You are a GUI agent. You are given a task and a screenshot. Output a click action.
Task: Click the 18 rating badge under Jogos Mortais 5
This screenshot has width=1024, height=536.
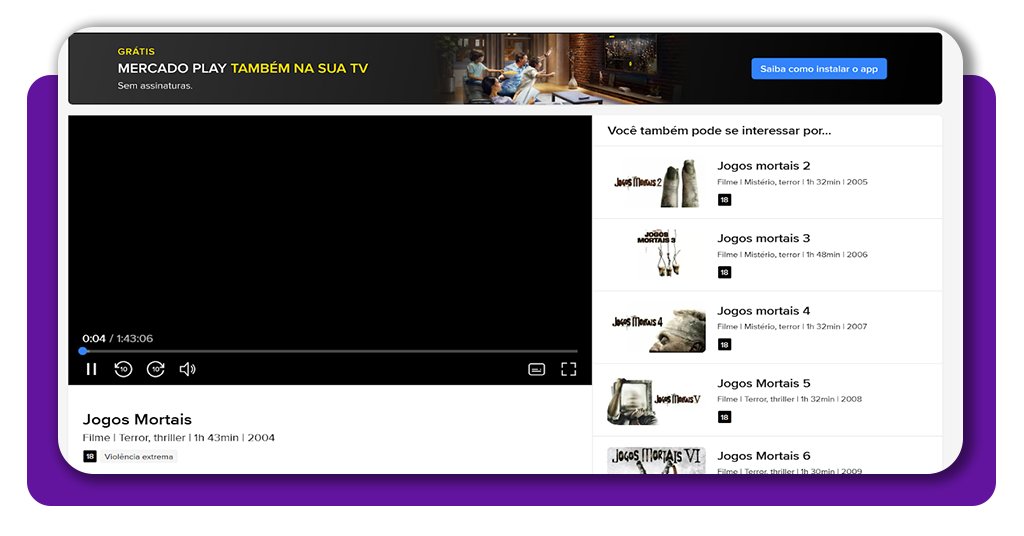click(724, 417)
